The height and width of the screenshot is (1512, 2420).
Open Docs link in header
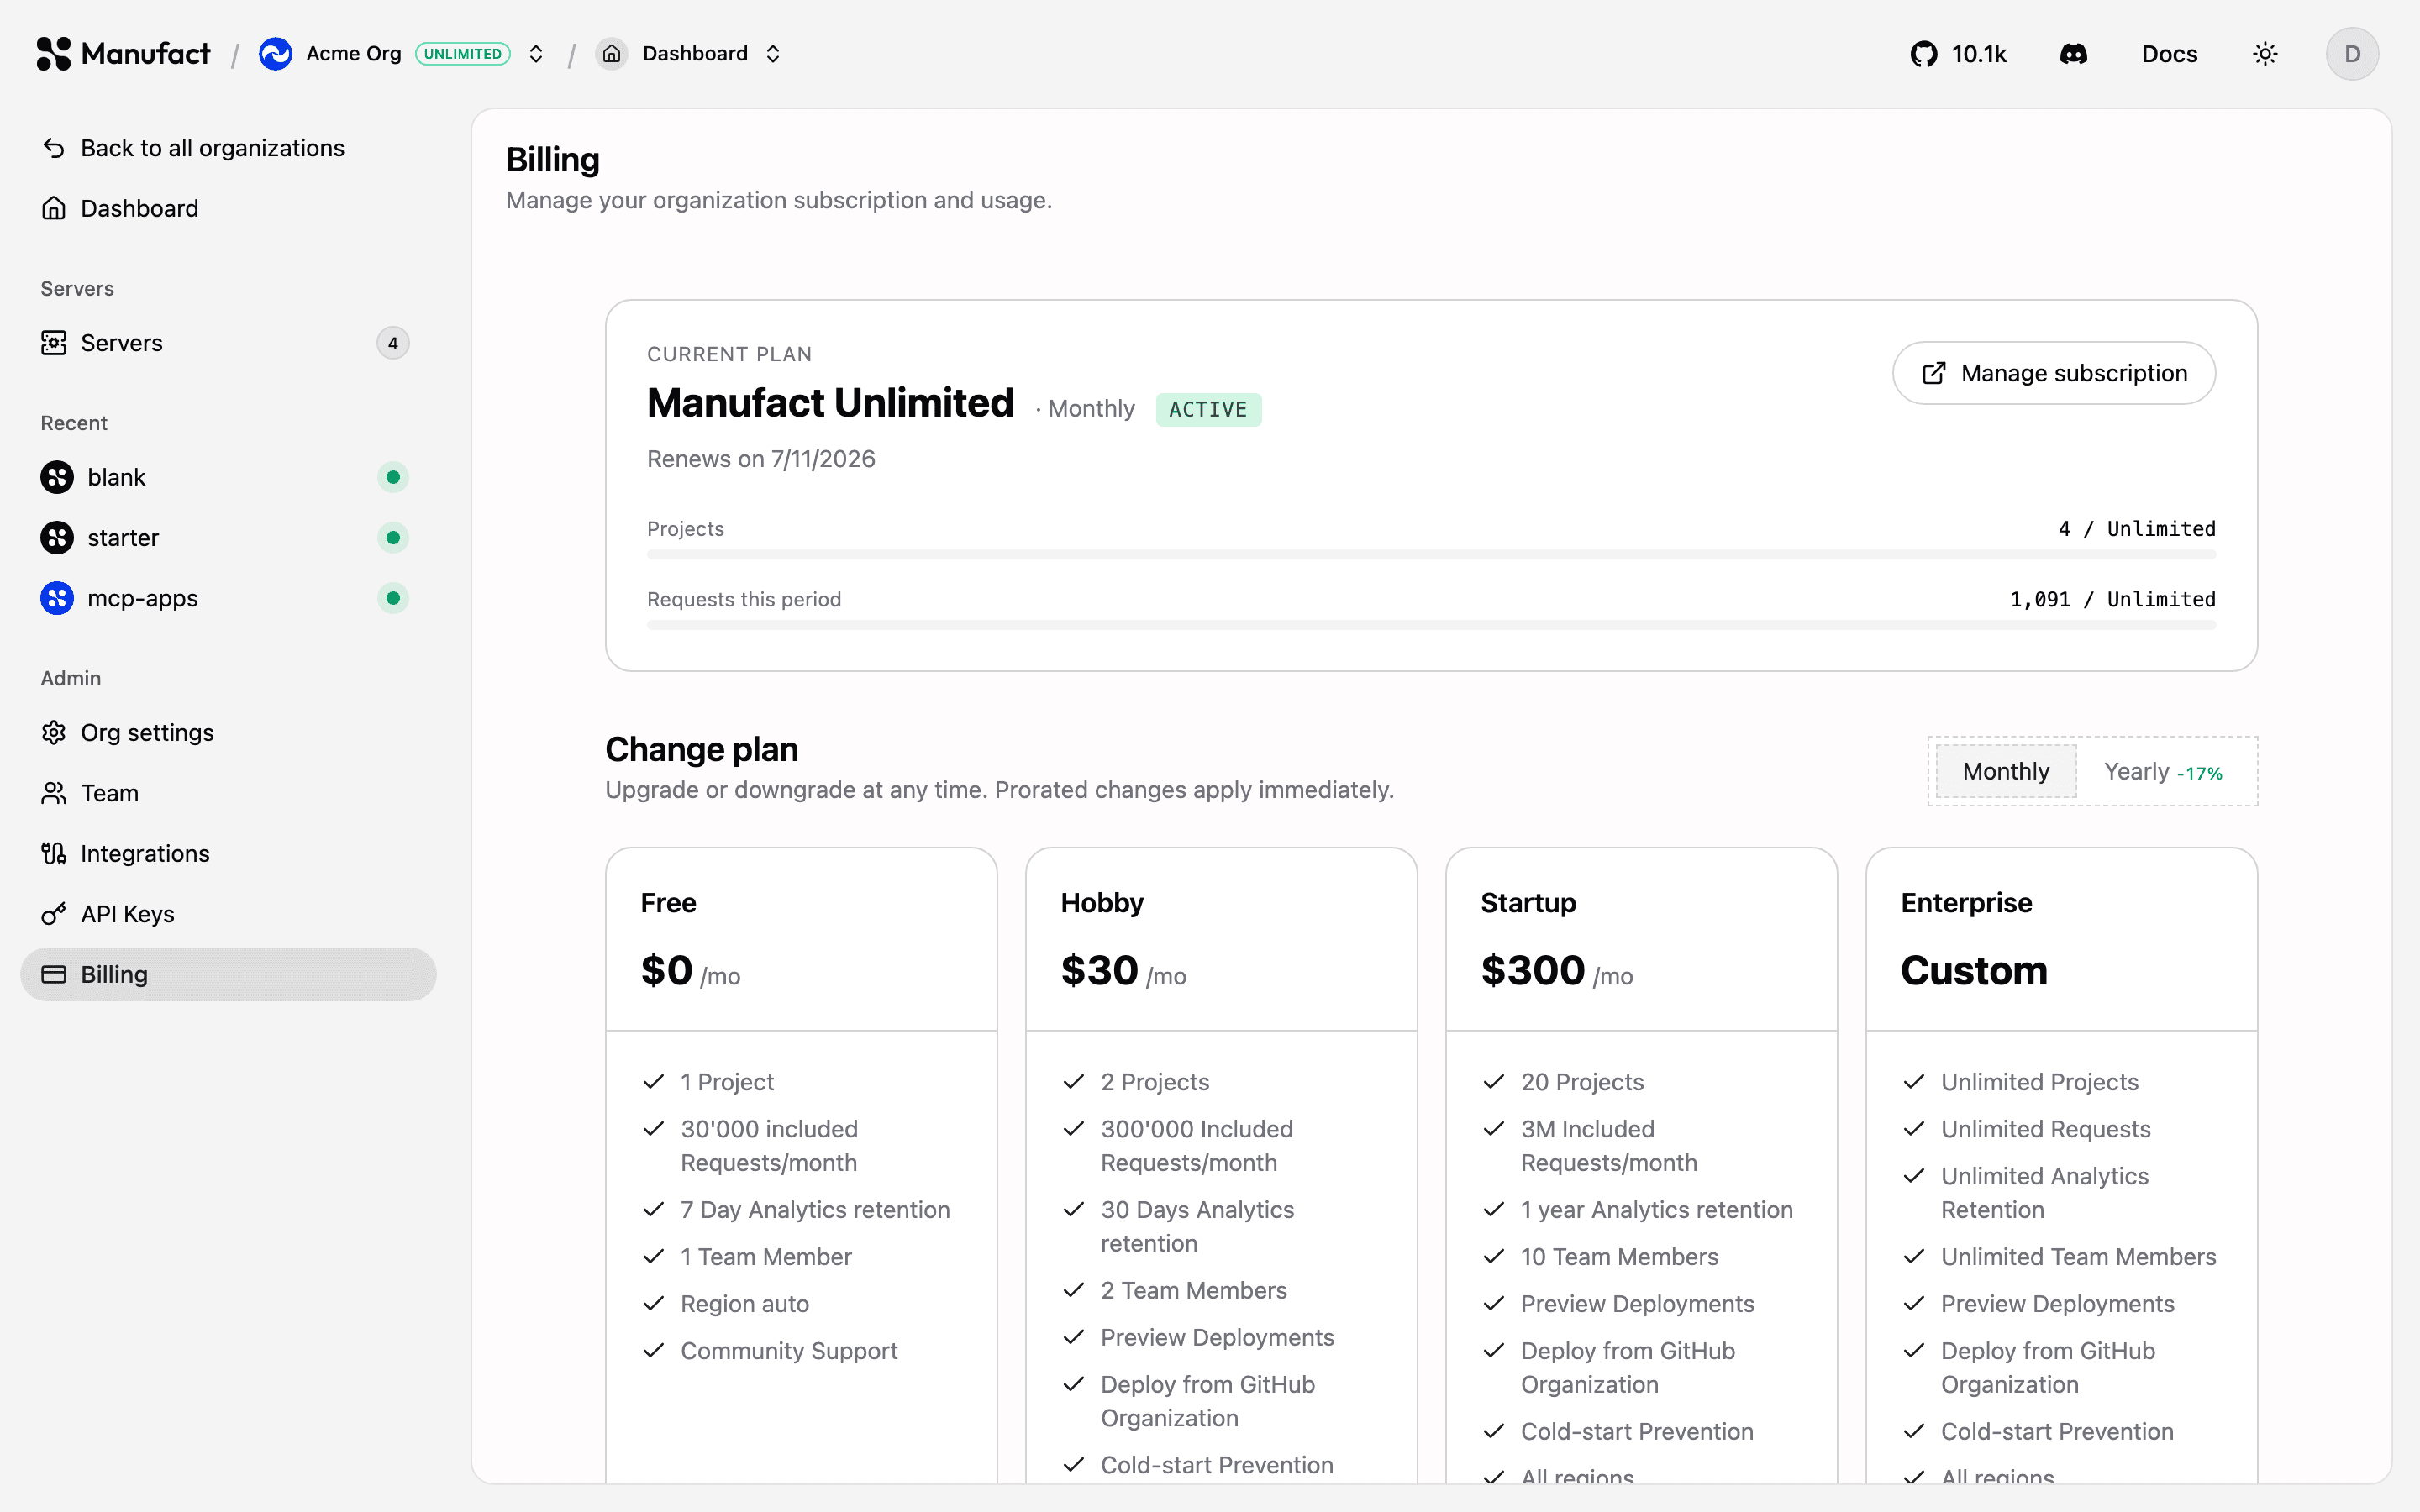point(2169,54)
